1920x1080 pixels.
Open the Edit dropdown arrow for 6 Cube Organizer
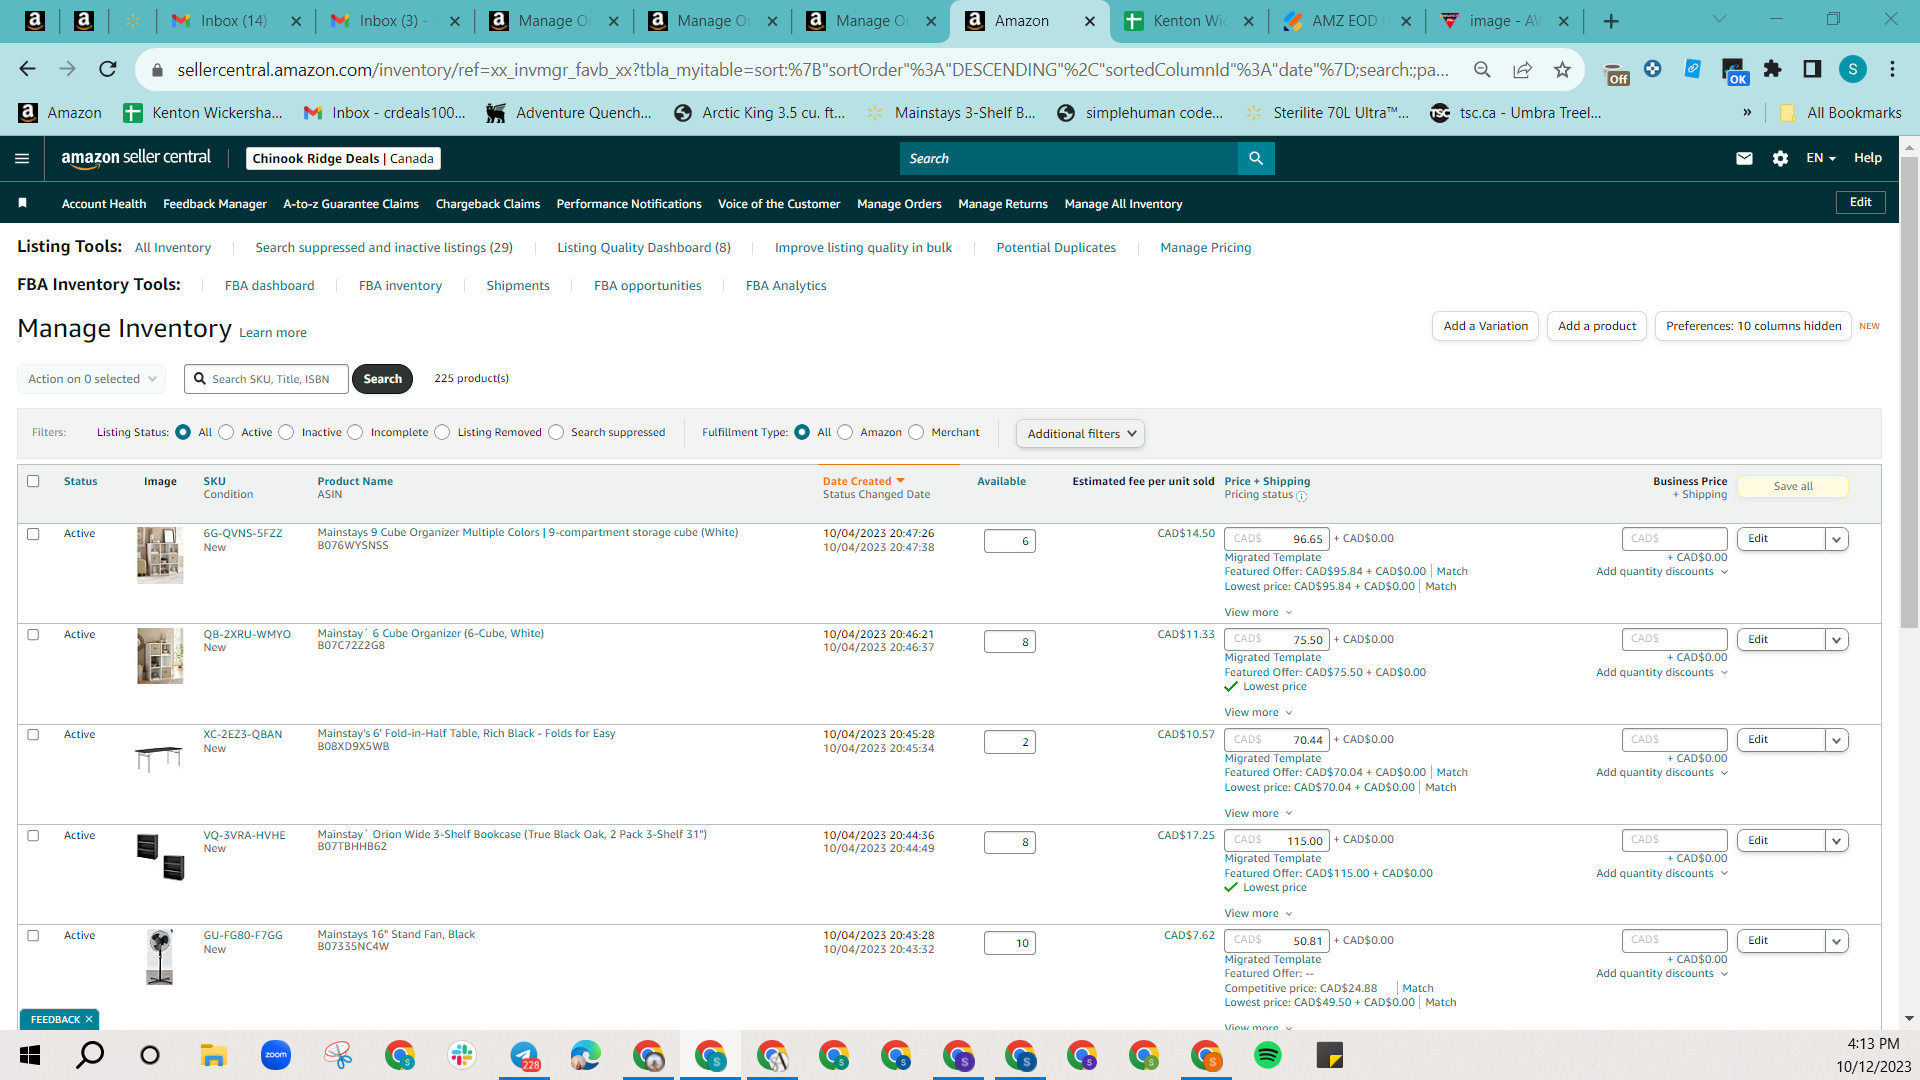click(1837, 640)
